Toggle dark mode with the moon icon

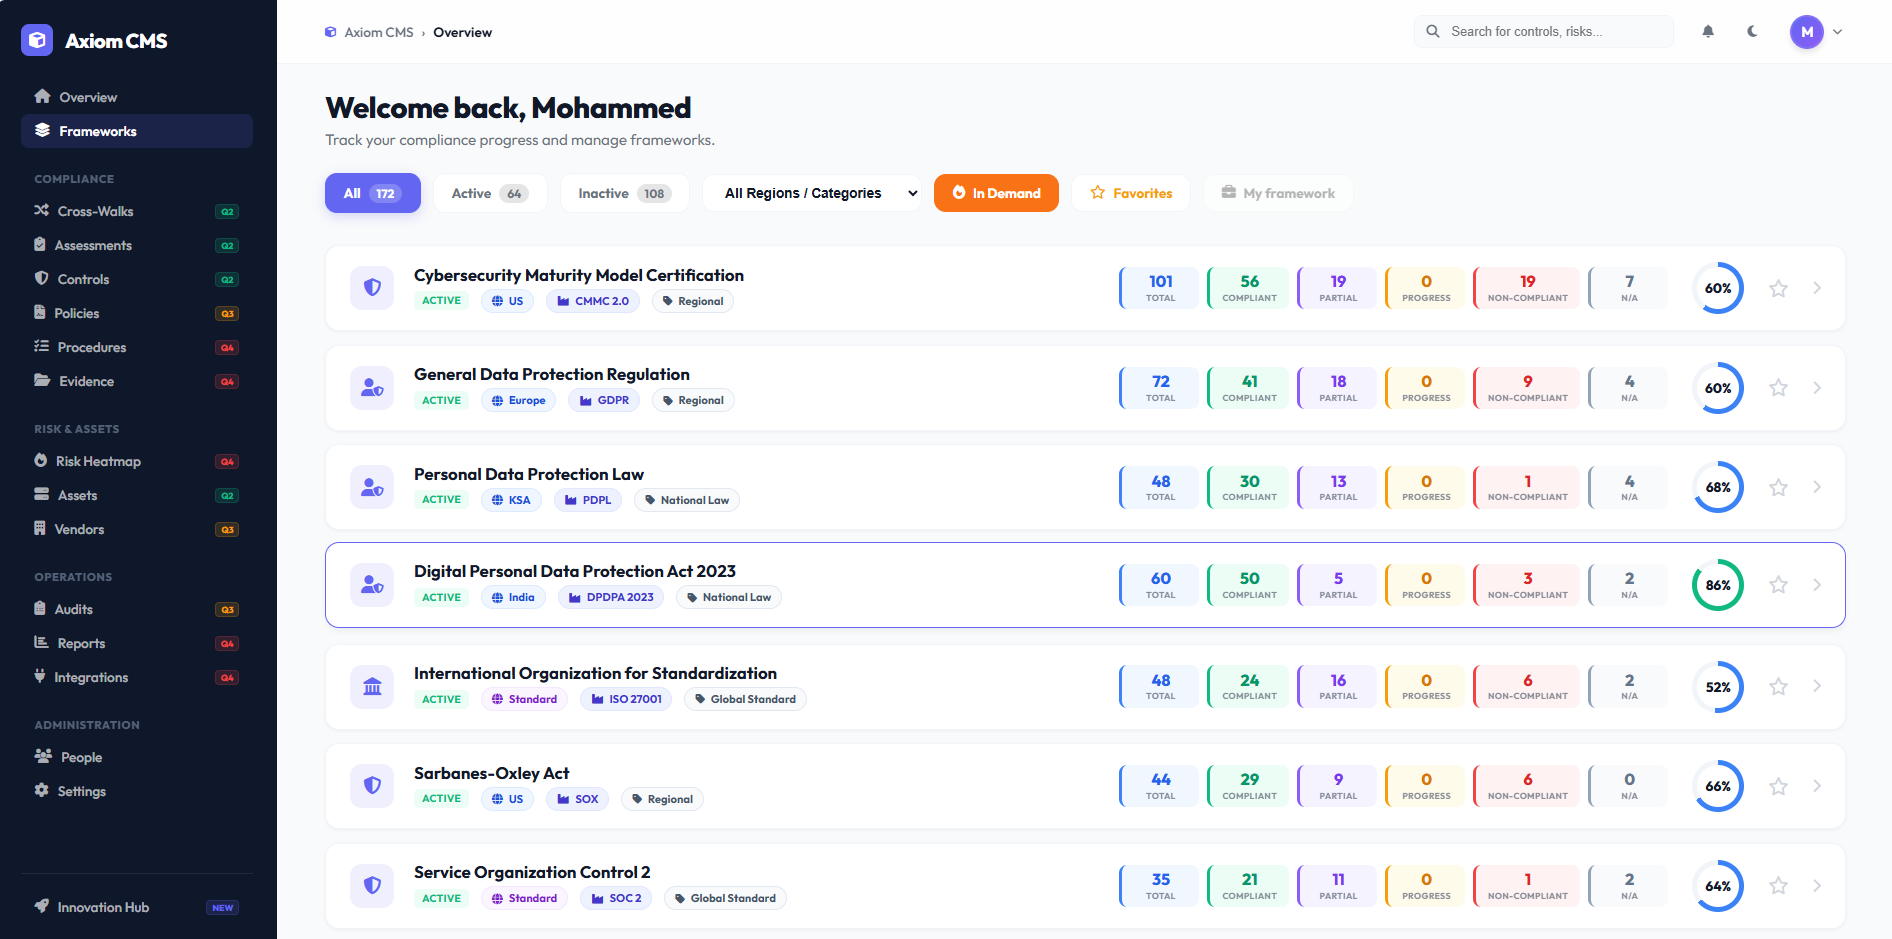(x=1752, y=32)
